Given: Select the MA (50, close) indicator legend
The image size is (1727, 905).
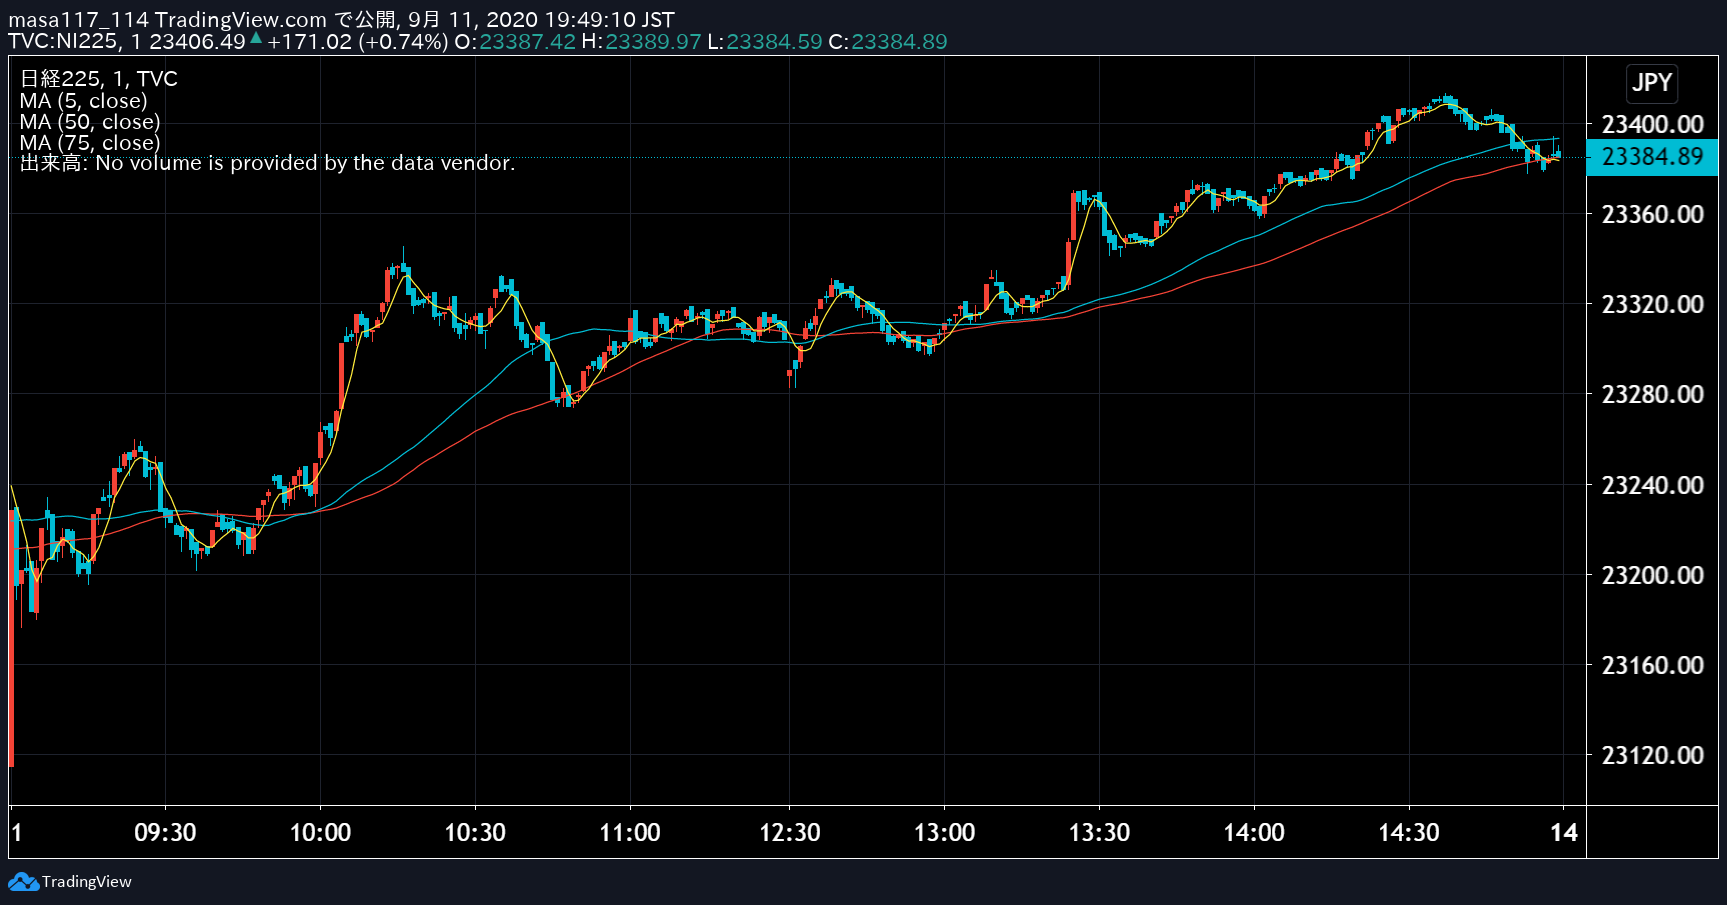Looking at the screenshot, I should (x=90, y=122).
